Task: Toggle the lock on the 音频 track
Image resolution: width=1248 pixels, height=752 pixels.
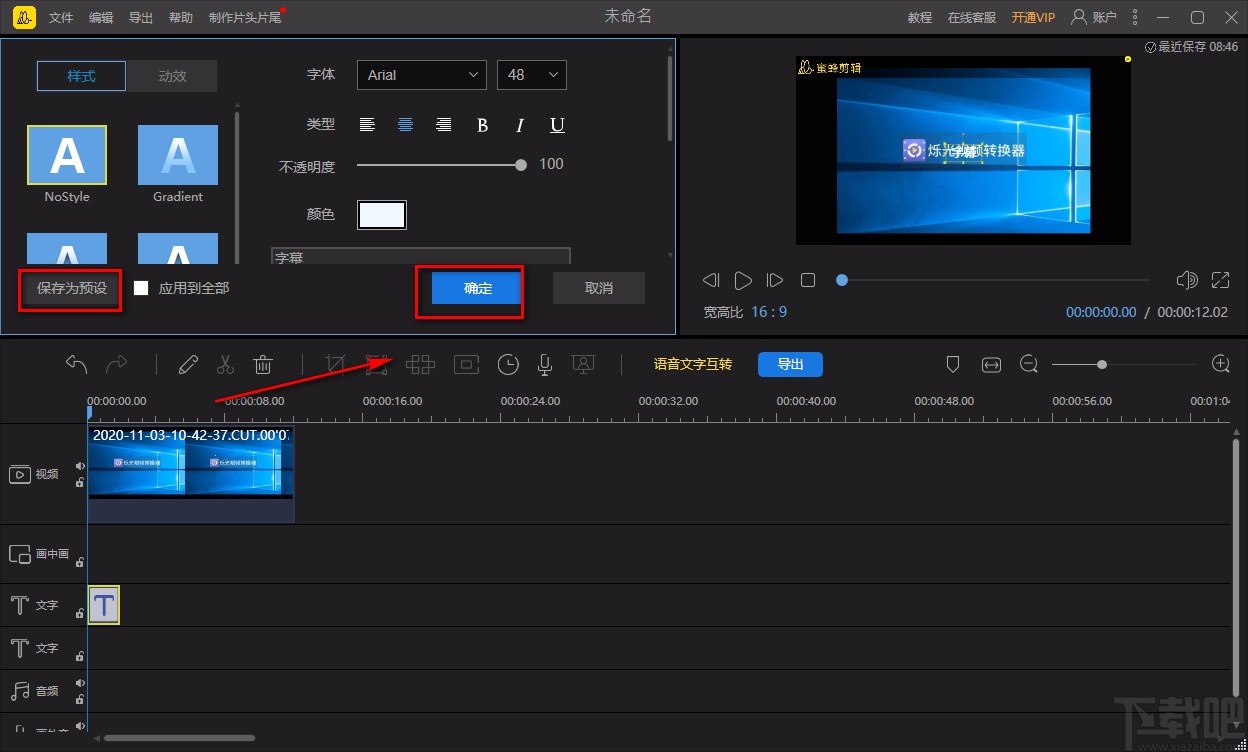Action: tap(80, 700)
